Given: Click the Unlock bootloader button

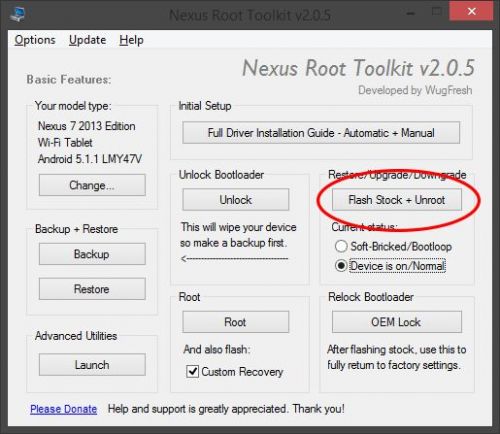Looking at the screenshot, I should click(x=235, y=200).
